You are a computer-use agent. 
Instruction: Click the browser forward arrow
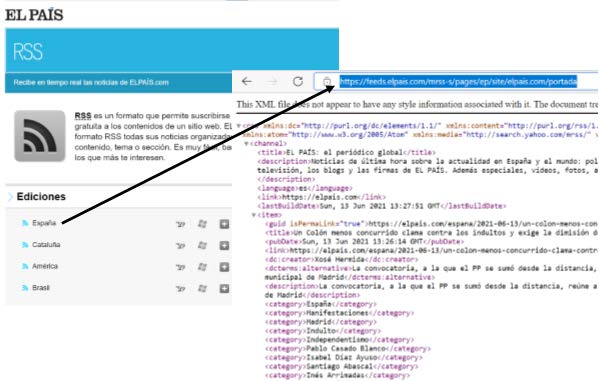point(272,81)
